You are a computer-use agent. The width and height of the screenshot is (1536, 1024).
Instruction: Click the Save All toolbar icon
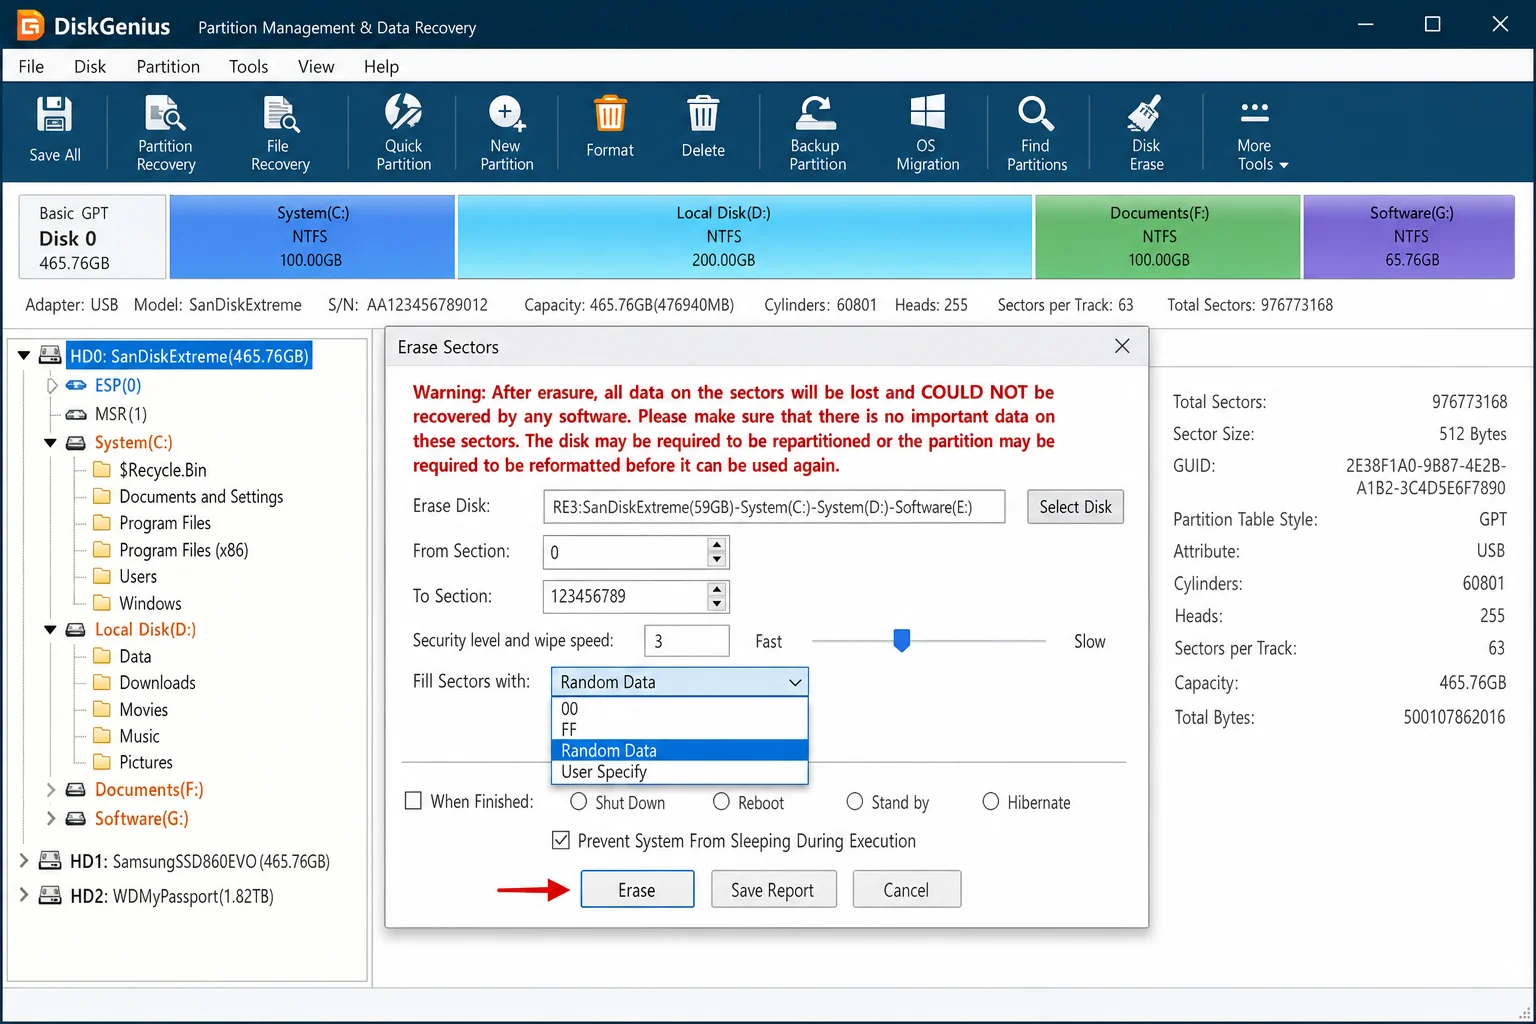[54, 130]
